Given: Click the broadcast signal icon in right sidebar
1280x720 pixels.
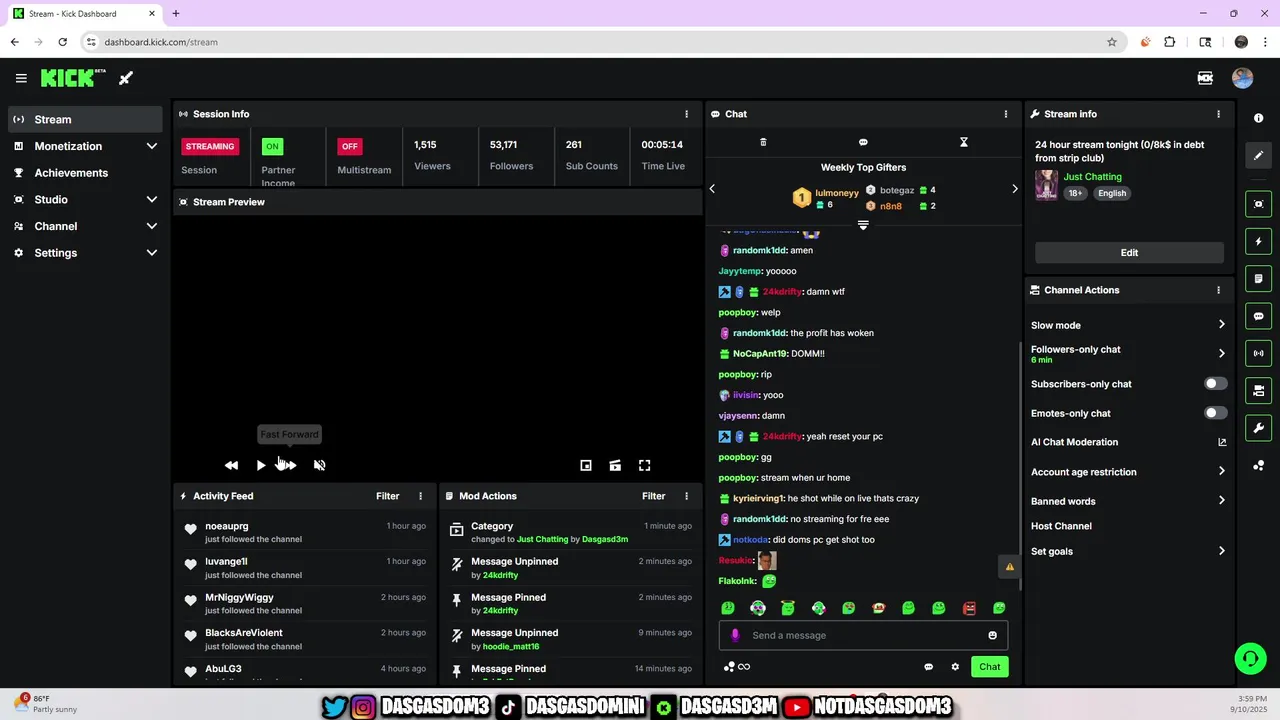Looking at the screenshot, I should [x=1258, y=353].
